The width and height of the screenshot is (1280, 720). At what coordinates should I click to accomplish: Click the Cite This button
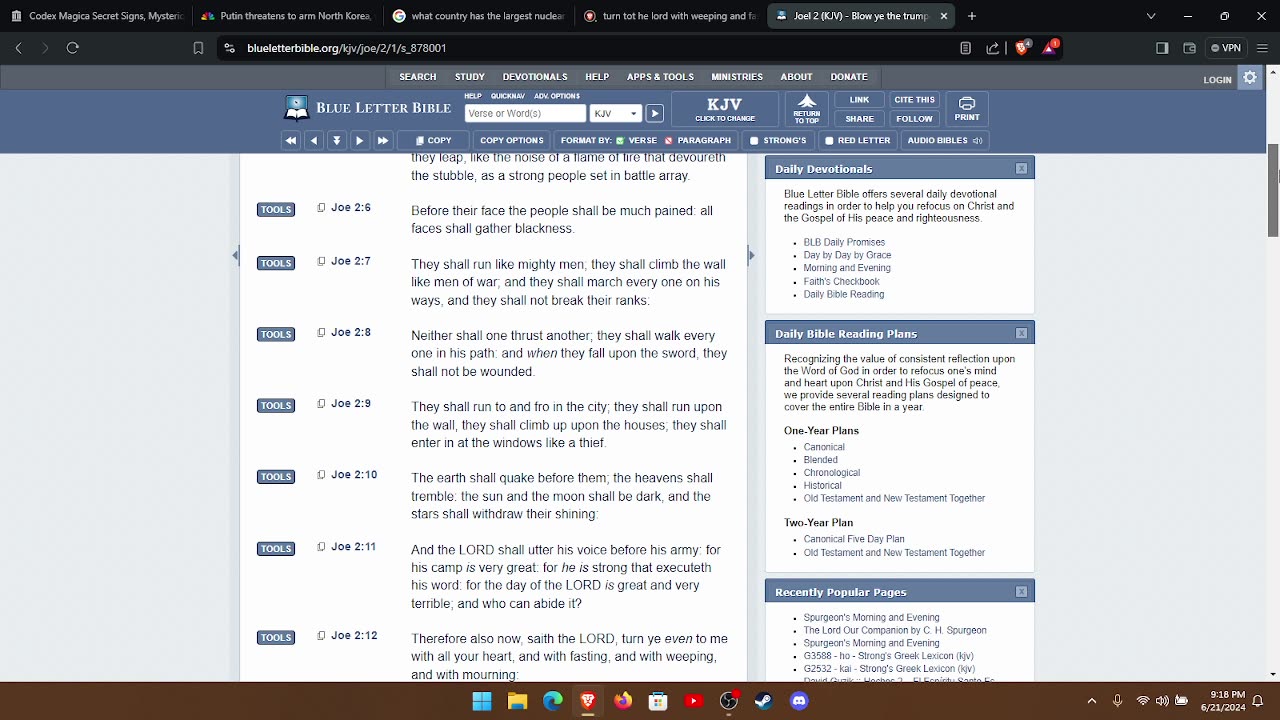coord(914,100)
